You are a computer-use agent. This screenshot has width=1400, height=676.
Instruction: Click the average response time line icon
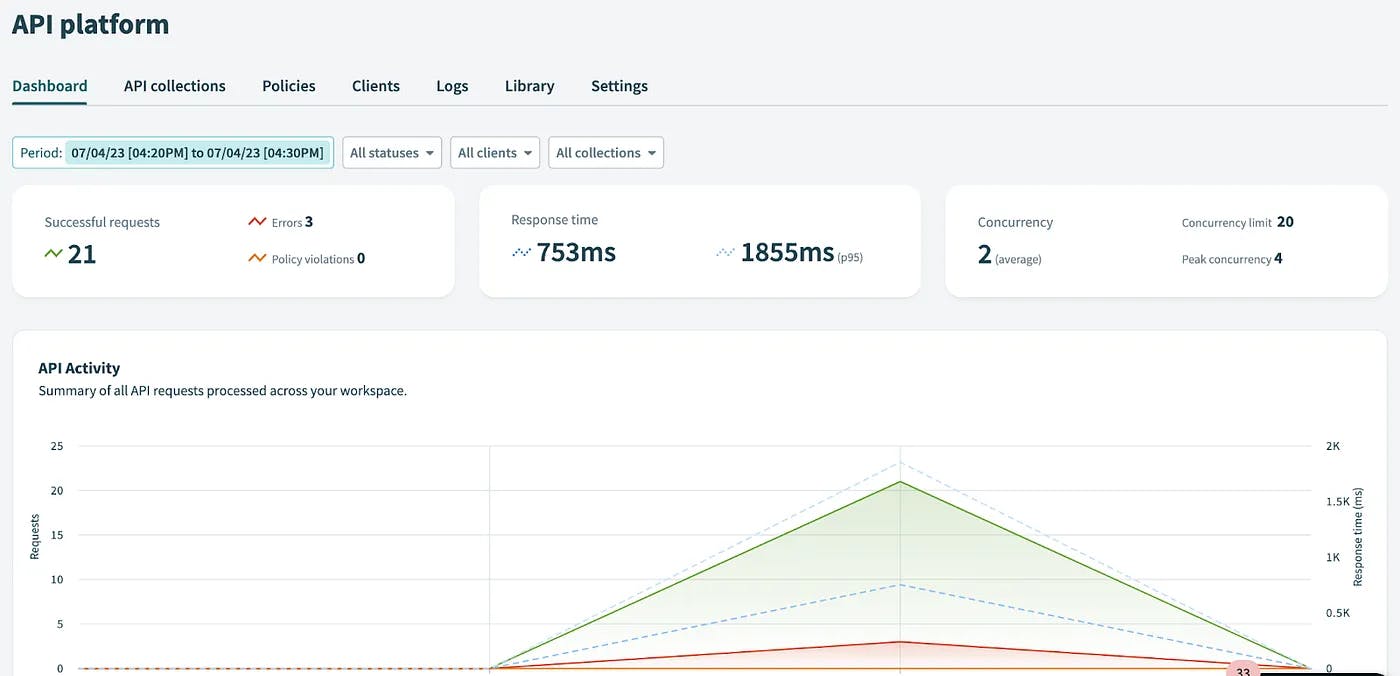[521, 254]
